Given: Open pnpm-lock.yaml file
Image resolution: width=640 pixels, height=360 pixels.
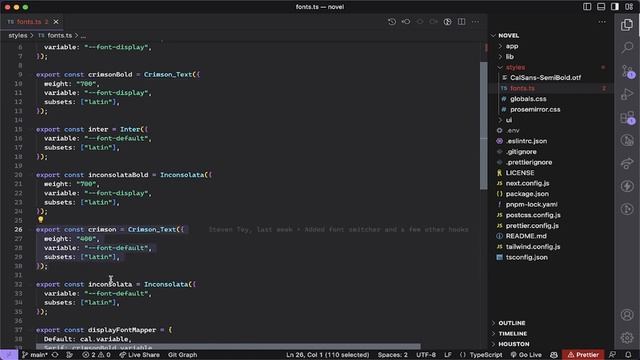Looking at the screenshot, I should [531, 204].
